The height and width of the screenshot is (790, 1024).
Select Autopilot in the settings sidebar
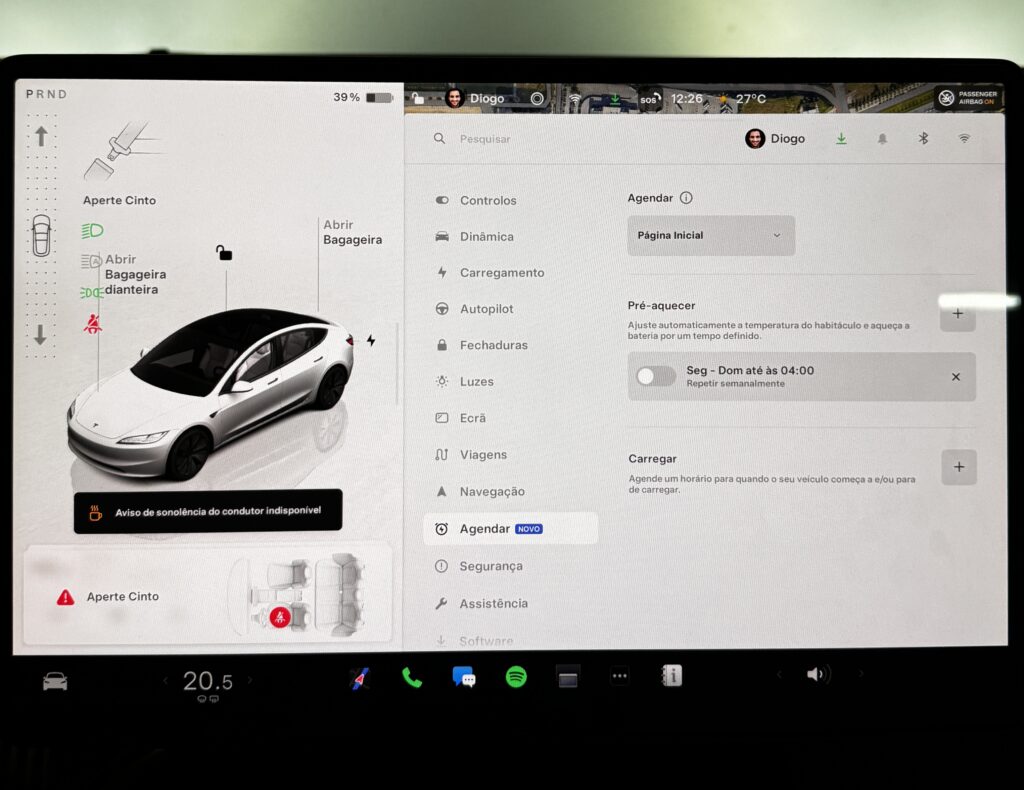point(486,309)
